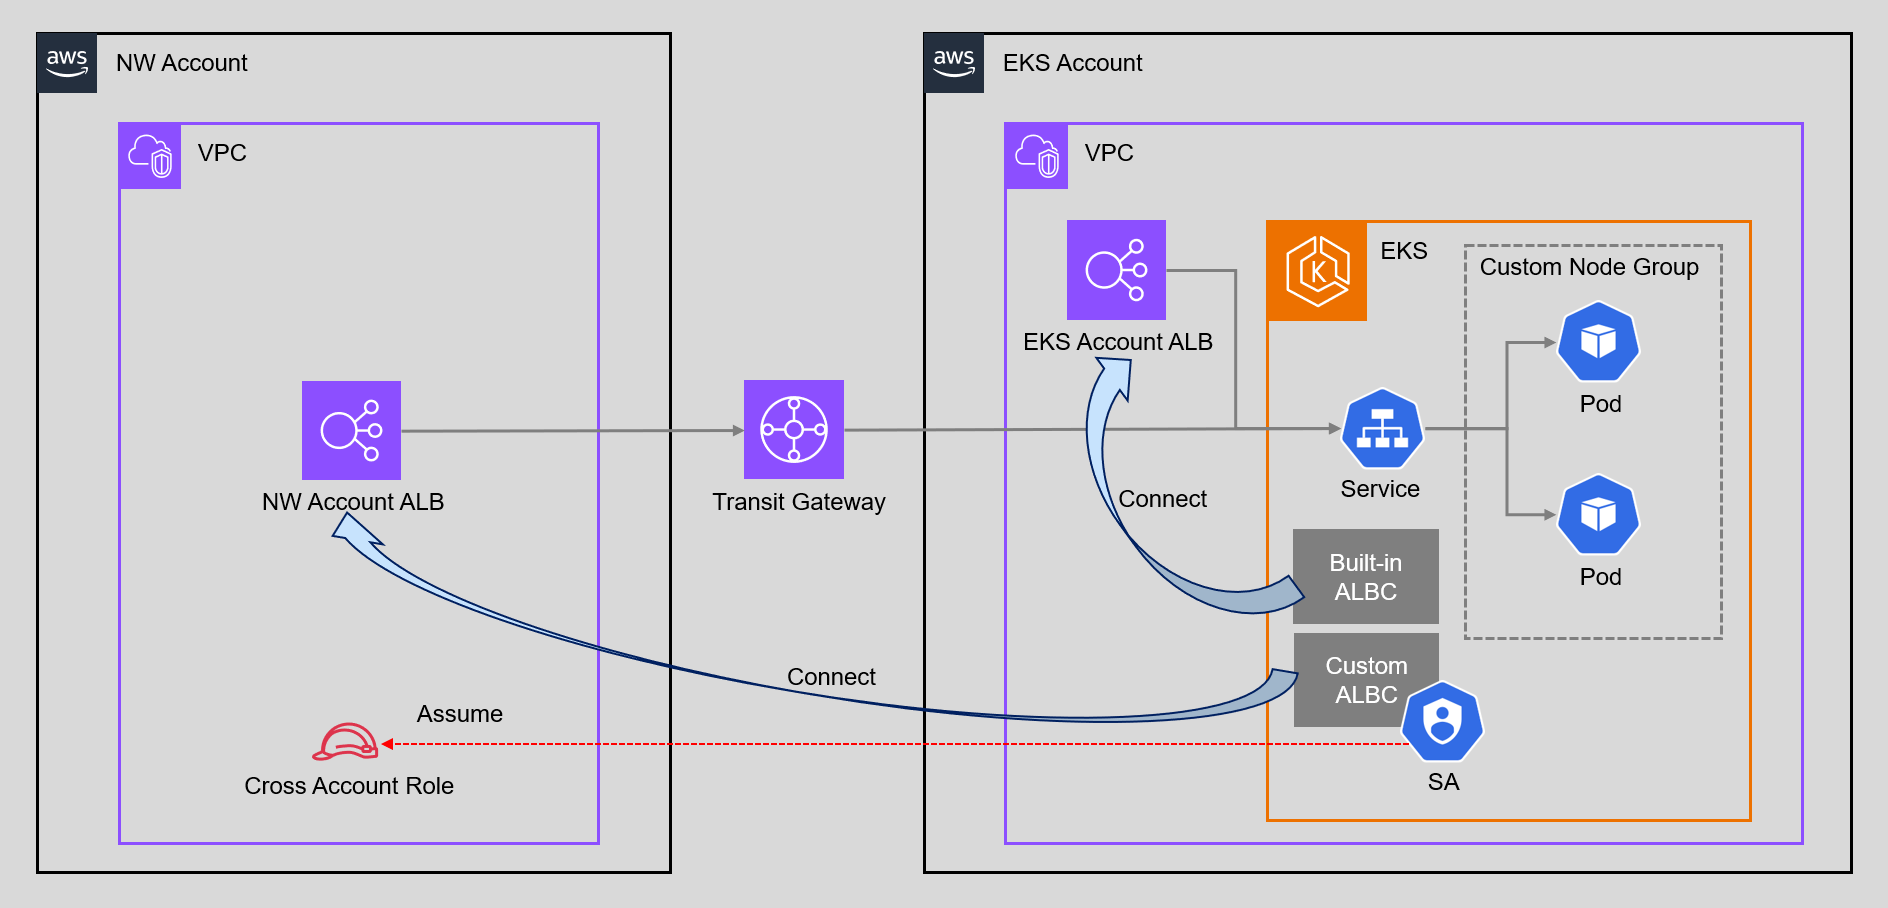Click the 'NW Account' title text
This screenshot has height=908, width=1888.
[x=182, y=63]
